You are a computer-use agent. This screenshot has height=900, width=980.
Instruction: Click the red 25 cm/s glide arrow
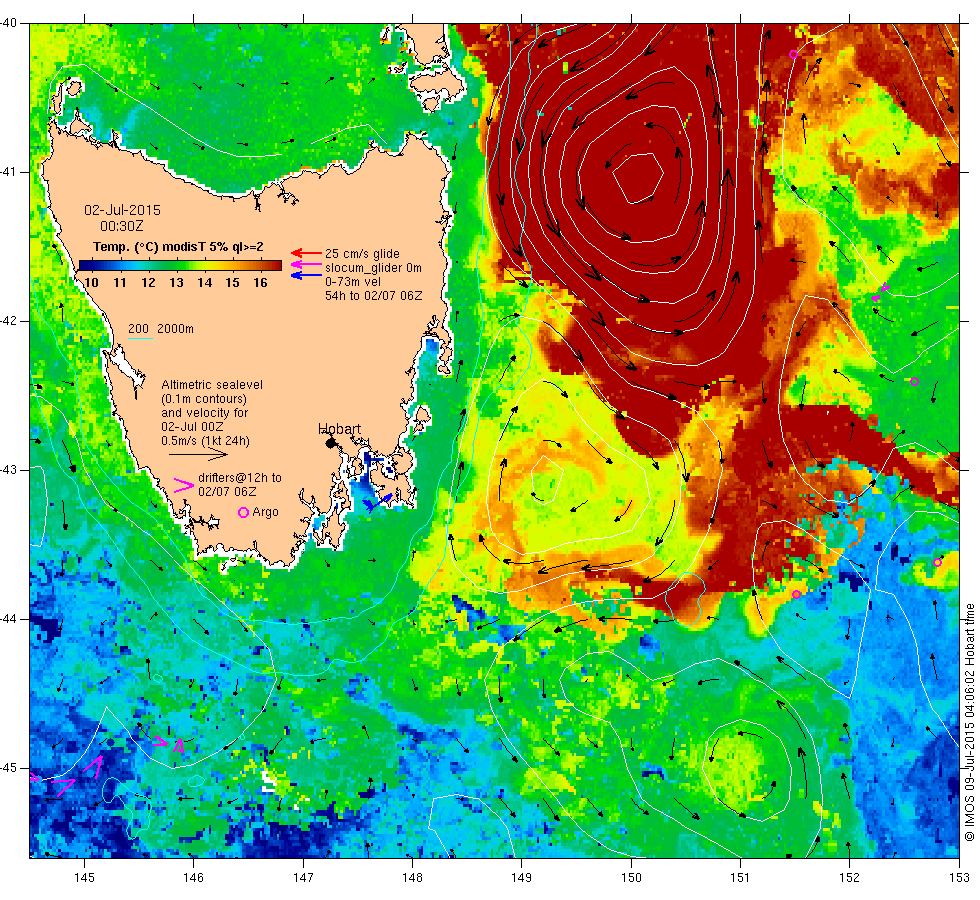coord(306,253)
